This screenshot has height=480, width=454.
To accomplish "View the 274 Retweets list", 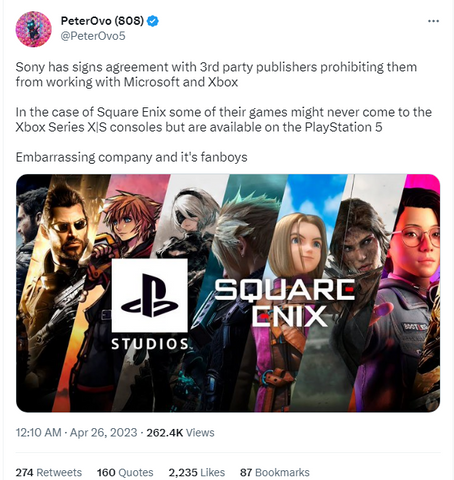I will coord(49,472).
